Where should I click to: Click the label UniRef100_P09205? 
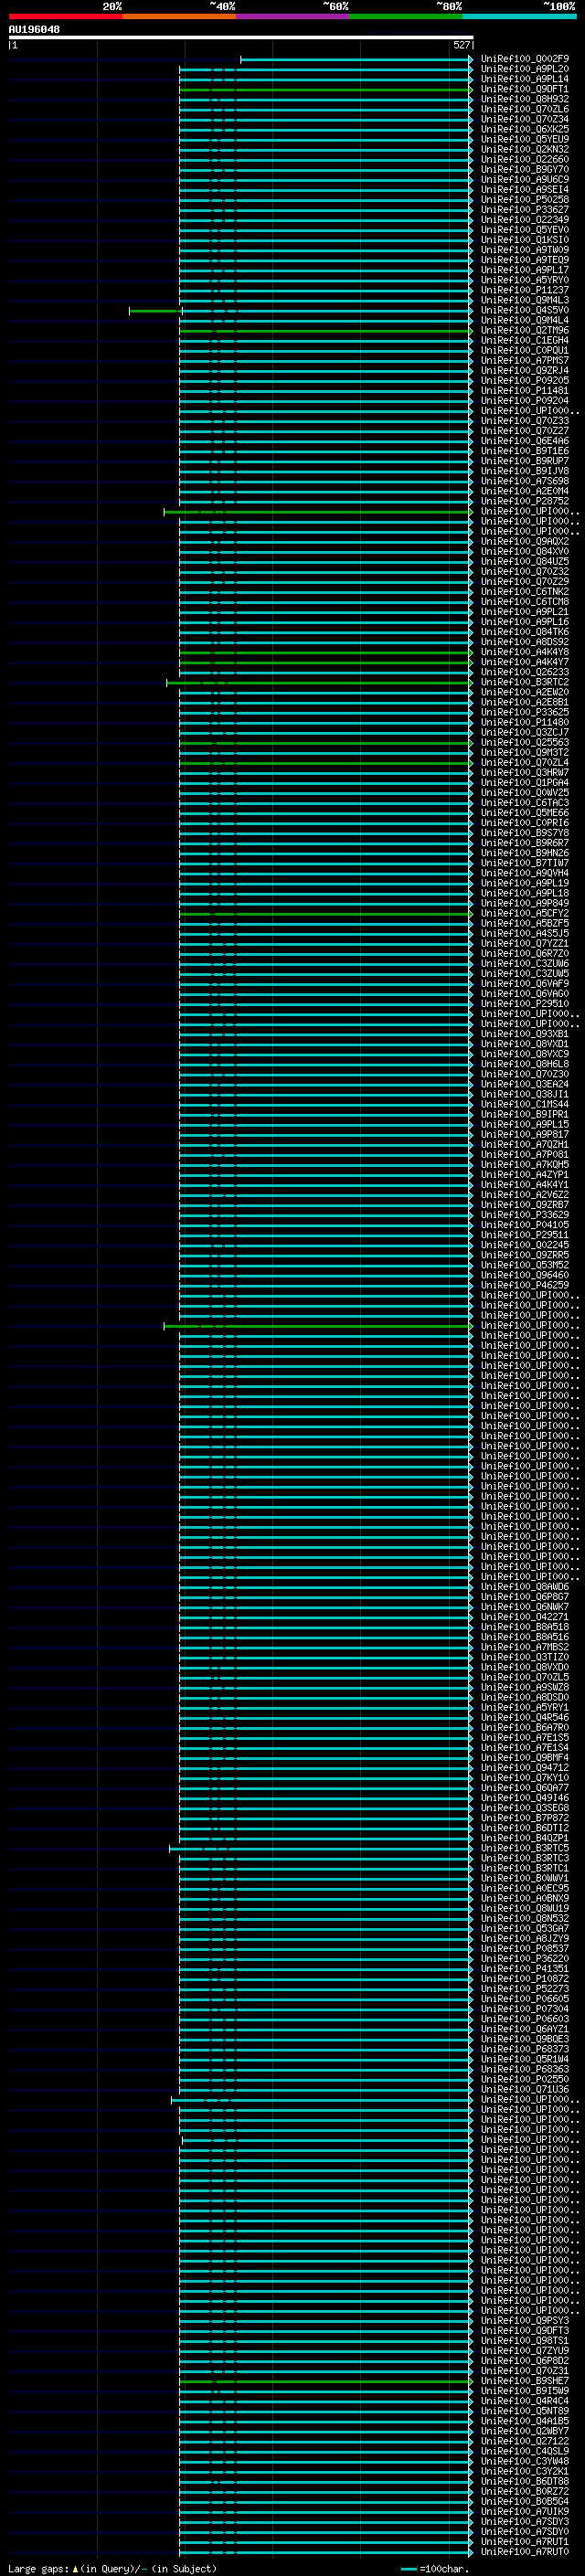[524, 380]
